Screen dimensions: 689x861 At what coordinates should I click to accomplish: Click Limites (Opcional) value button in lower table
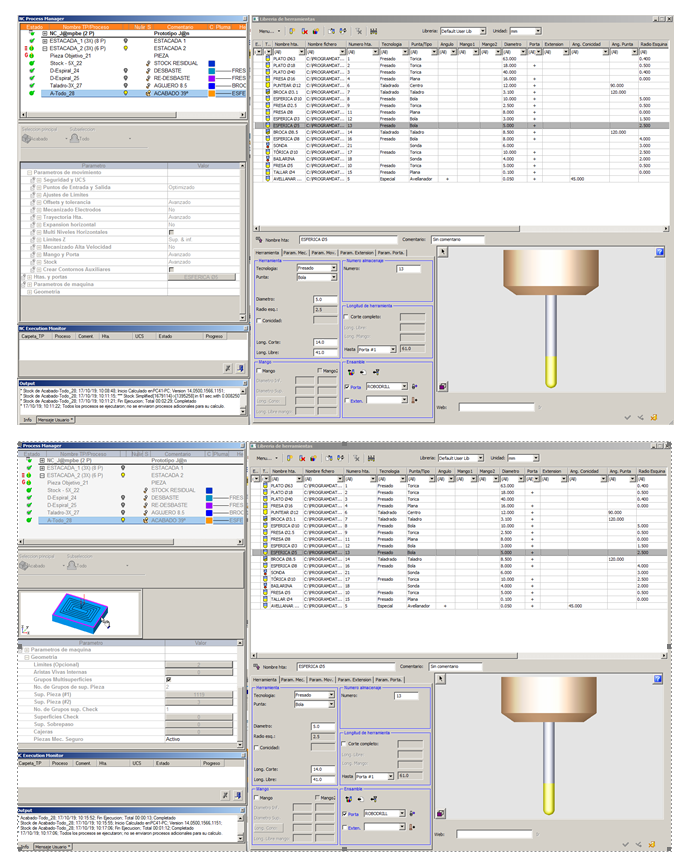tap(199, 665)
